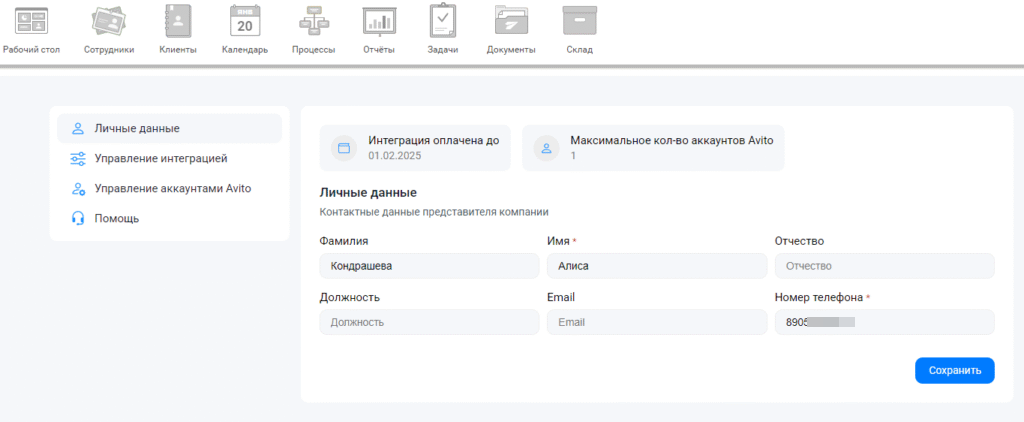The width and height of the screenshot is (1024, 422).
Task: Click the user-gear icon beside Управление аккаунтами Avito
Action: click(x=78, y=189)
